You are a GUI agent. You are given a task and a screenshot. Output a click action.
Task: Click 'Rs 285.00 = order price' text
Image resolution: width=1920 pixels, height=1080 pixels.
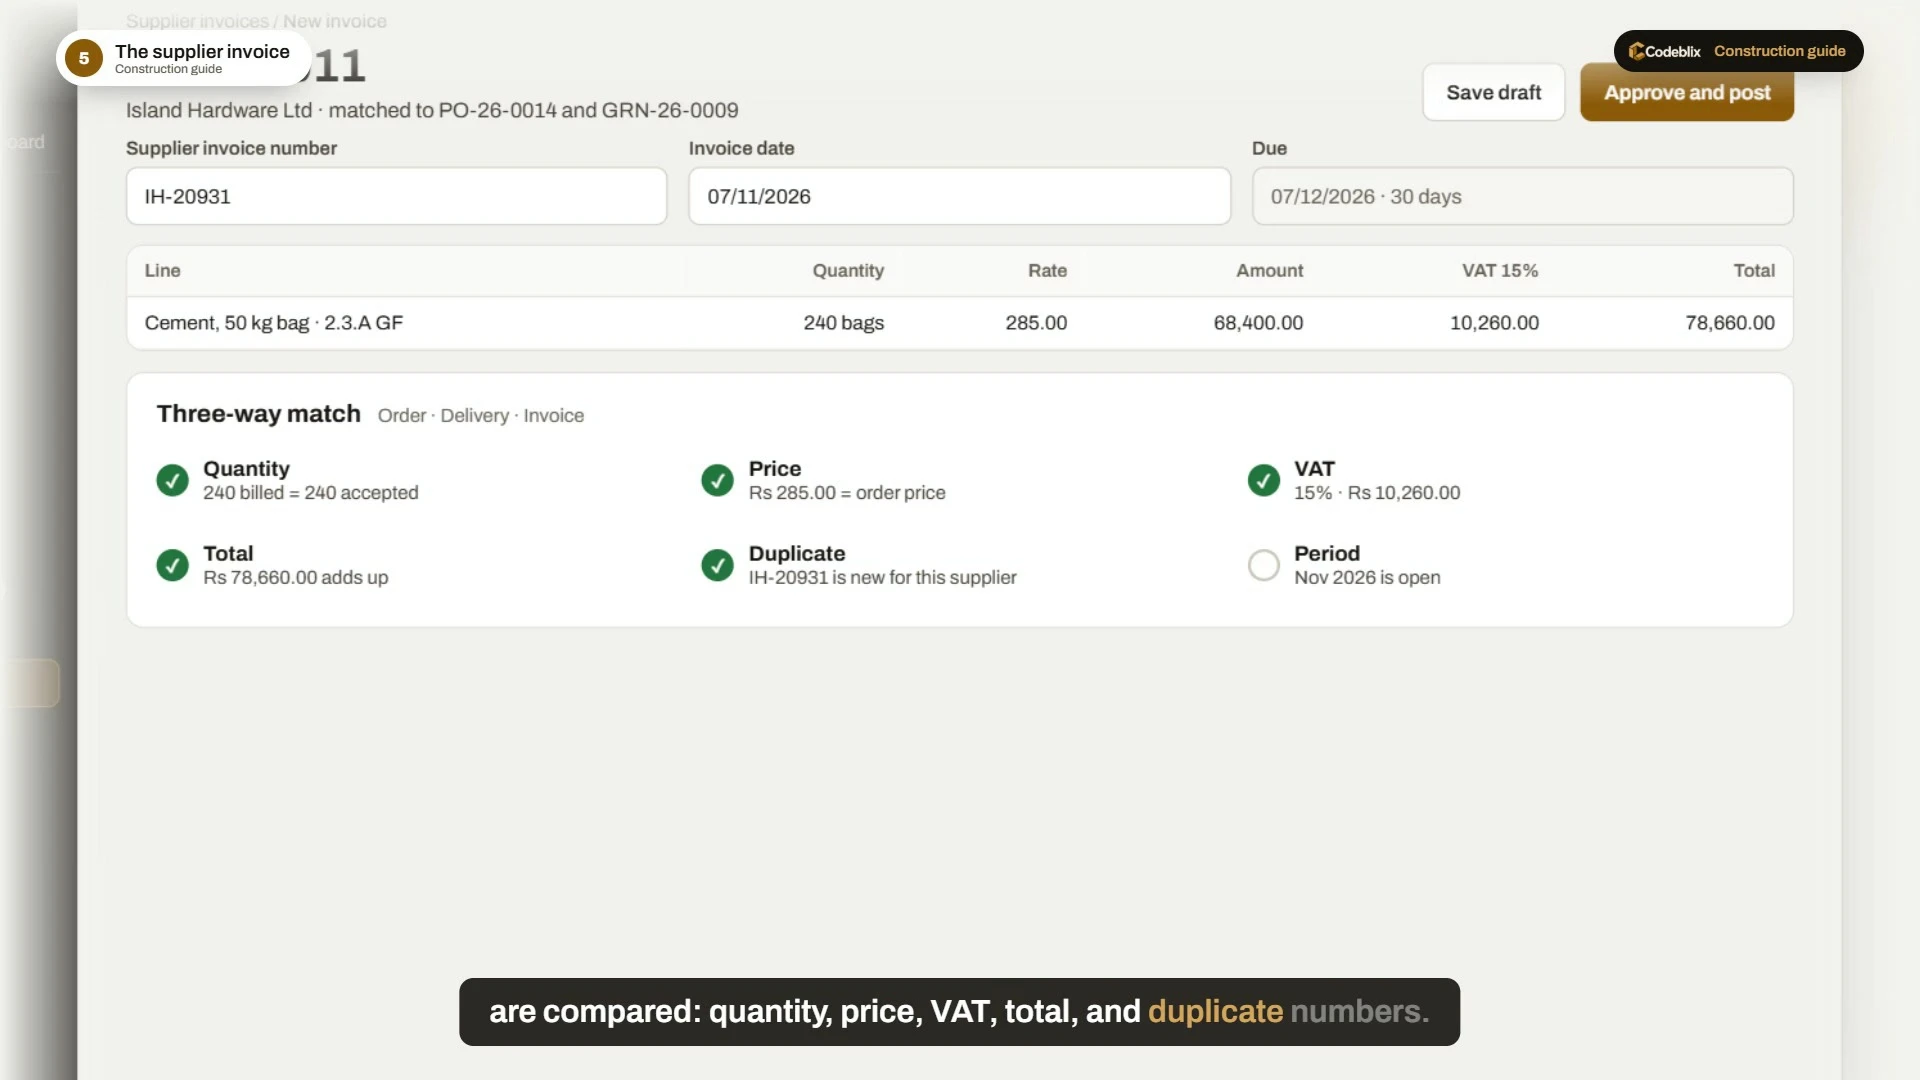click(x=847, y=493)
